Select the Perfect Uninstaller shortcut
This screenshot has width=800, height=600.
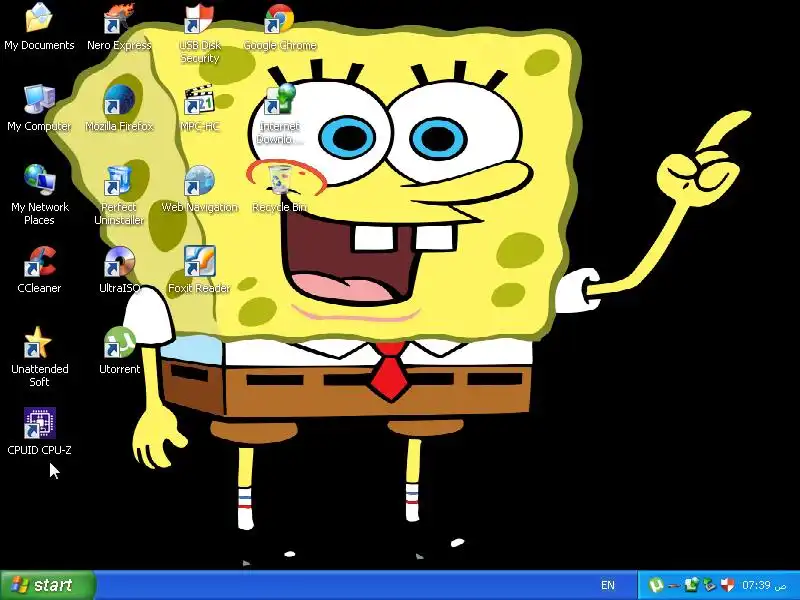click(x=119, y=194)
